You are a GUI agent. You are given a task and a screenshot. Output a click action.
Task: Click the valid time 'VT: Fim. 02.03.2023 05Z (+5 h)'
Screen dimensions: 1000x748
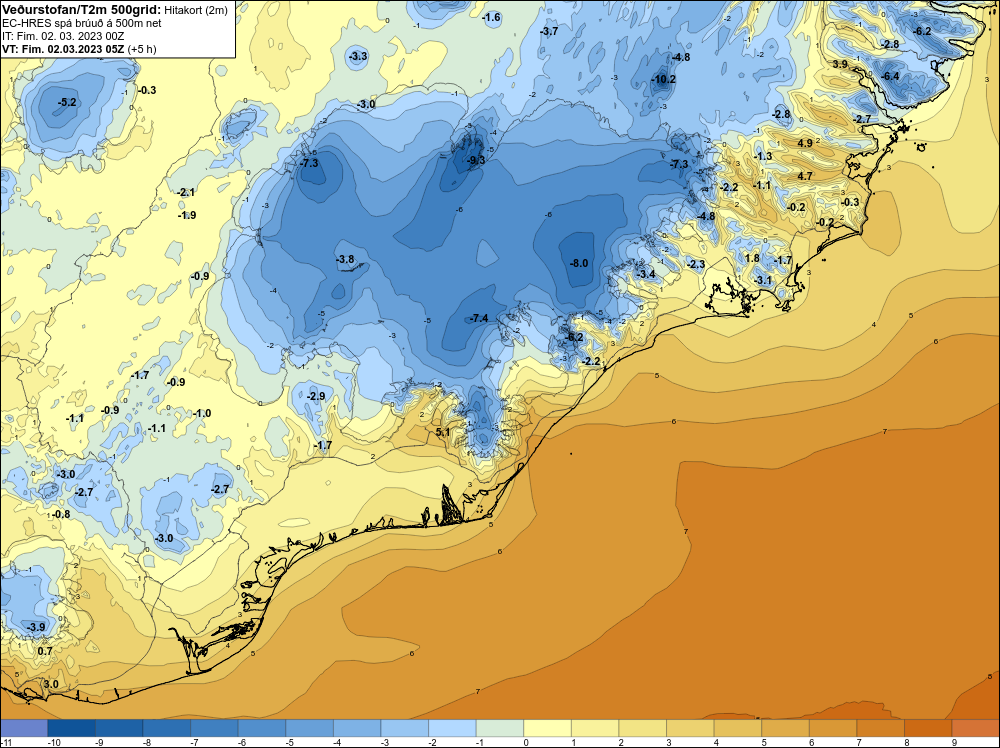pos(79,49)
